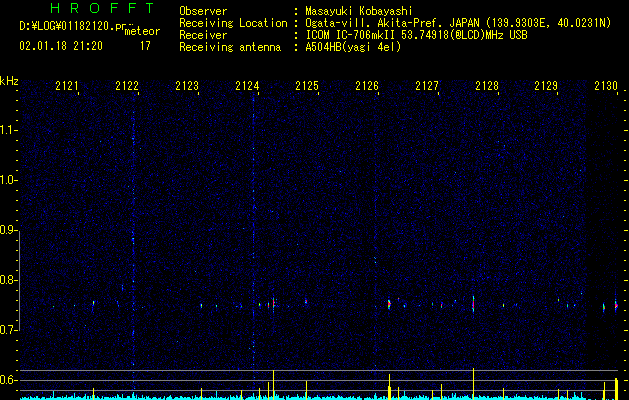Click the 1.1 frequency axis label
629x400 pixels.
click(x=8, y=130)
